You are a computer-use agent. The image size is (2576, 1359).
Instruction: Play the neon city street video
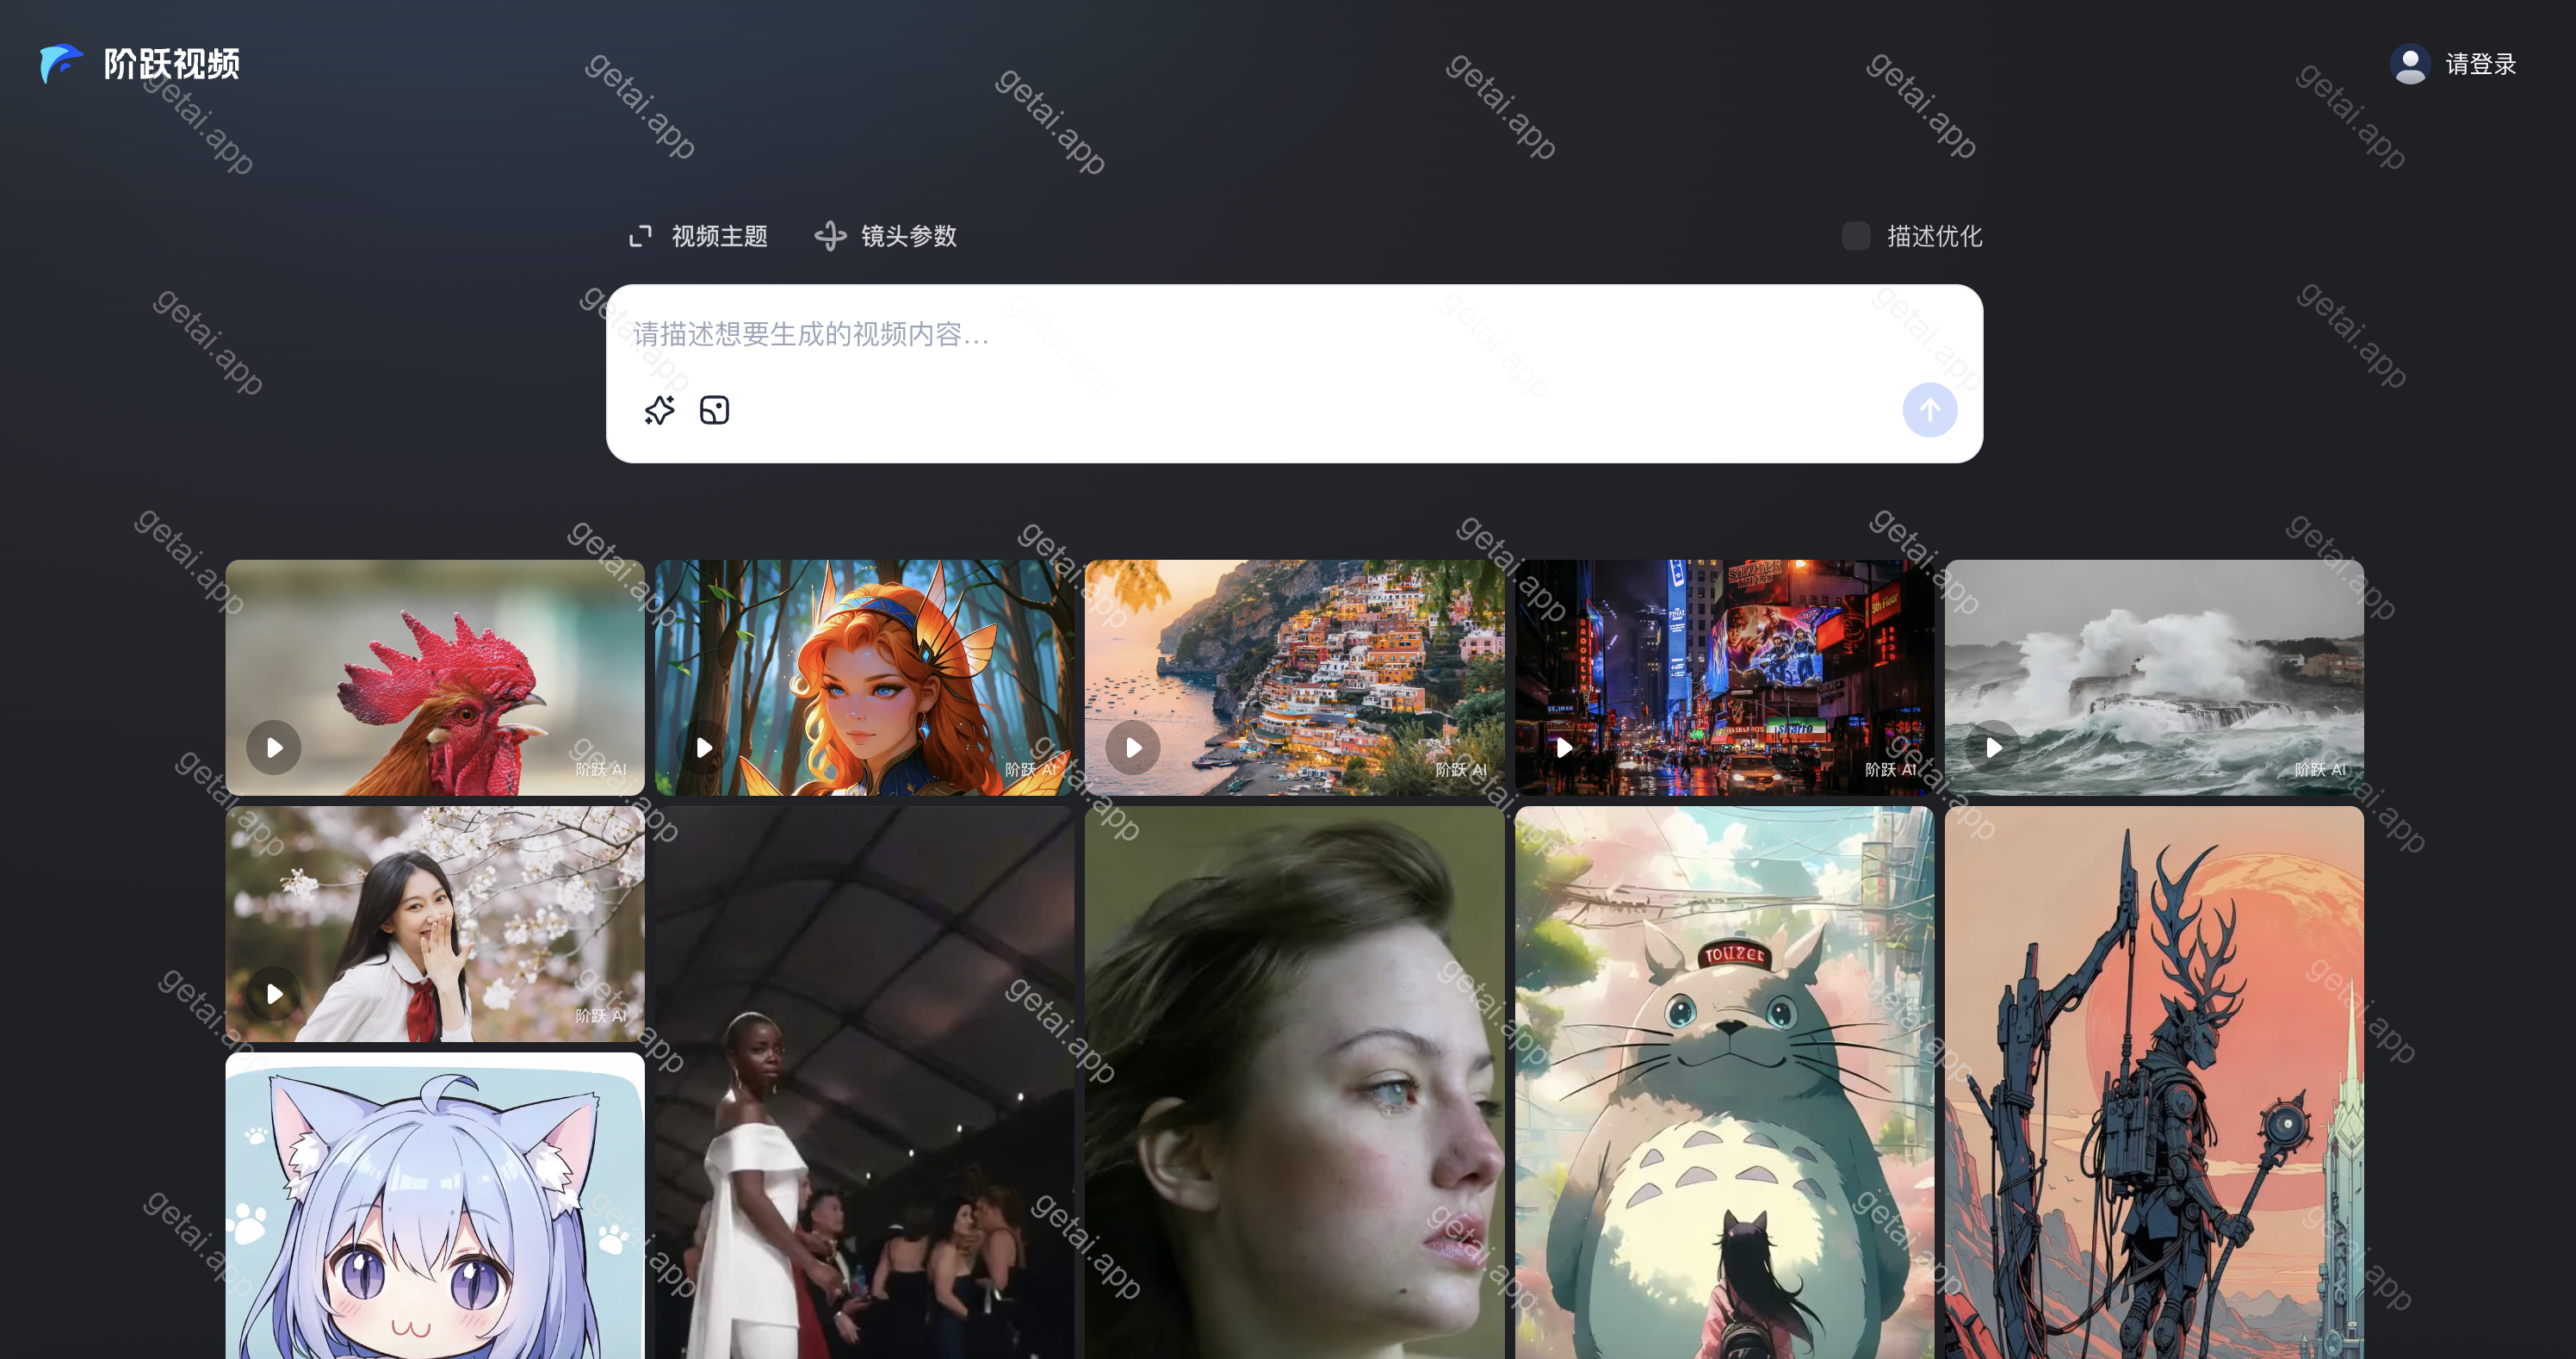pyautogui.click(x=1563, y=747)
